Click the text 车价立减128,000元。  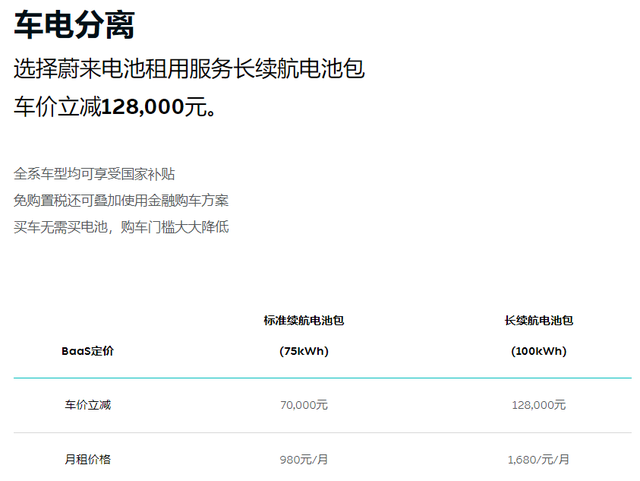pos(115,107)
